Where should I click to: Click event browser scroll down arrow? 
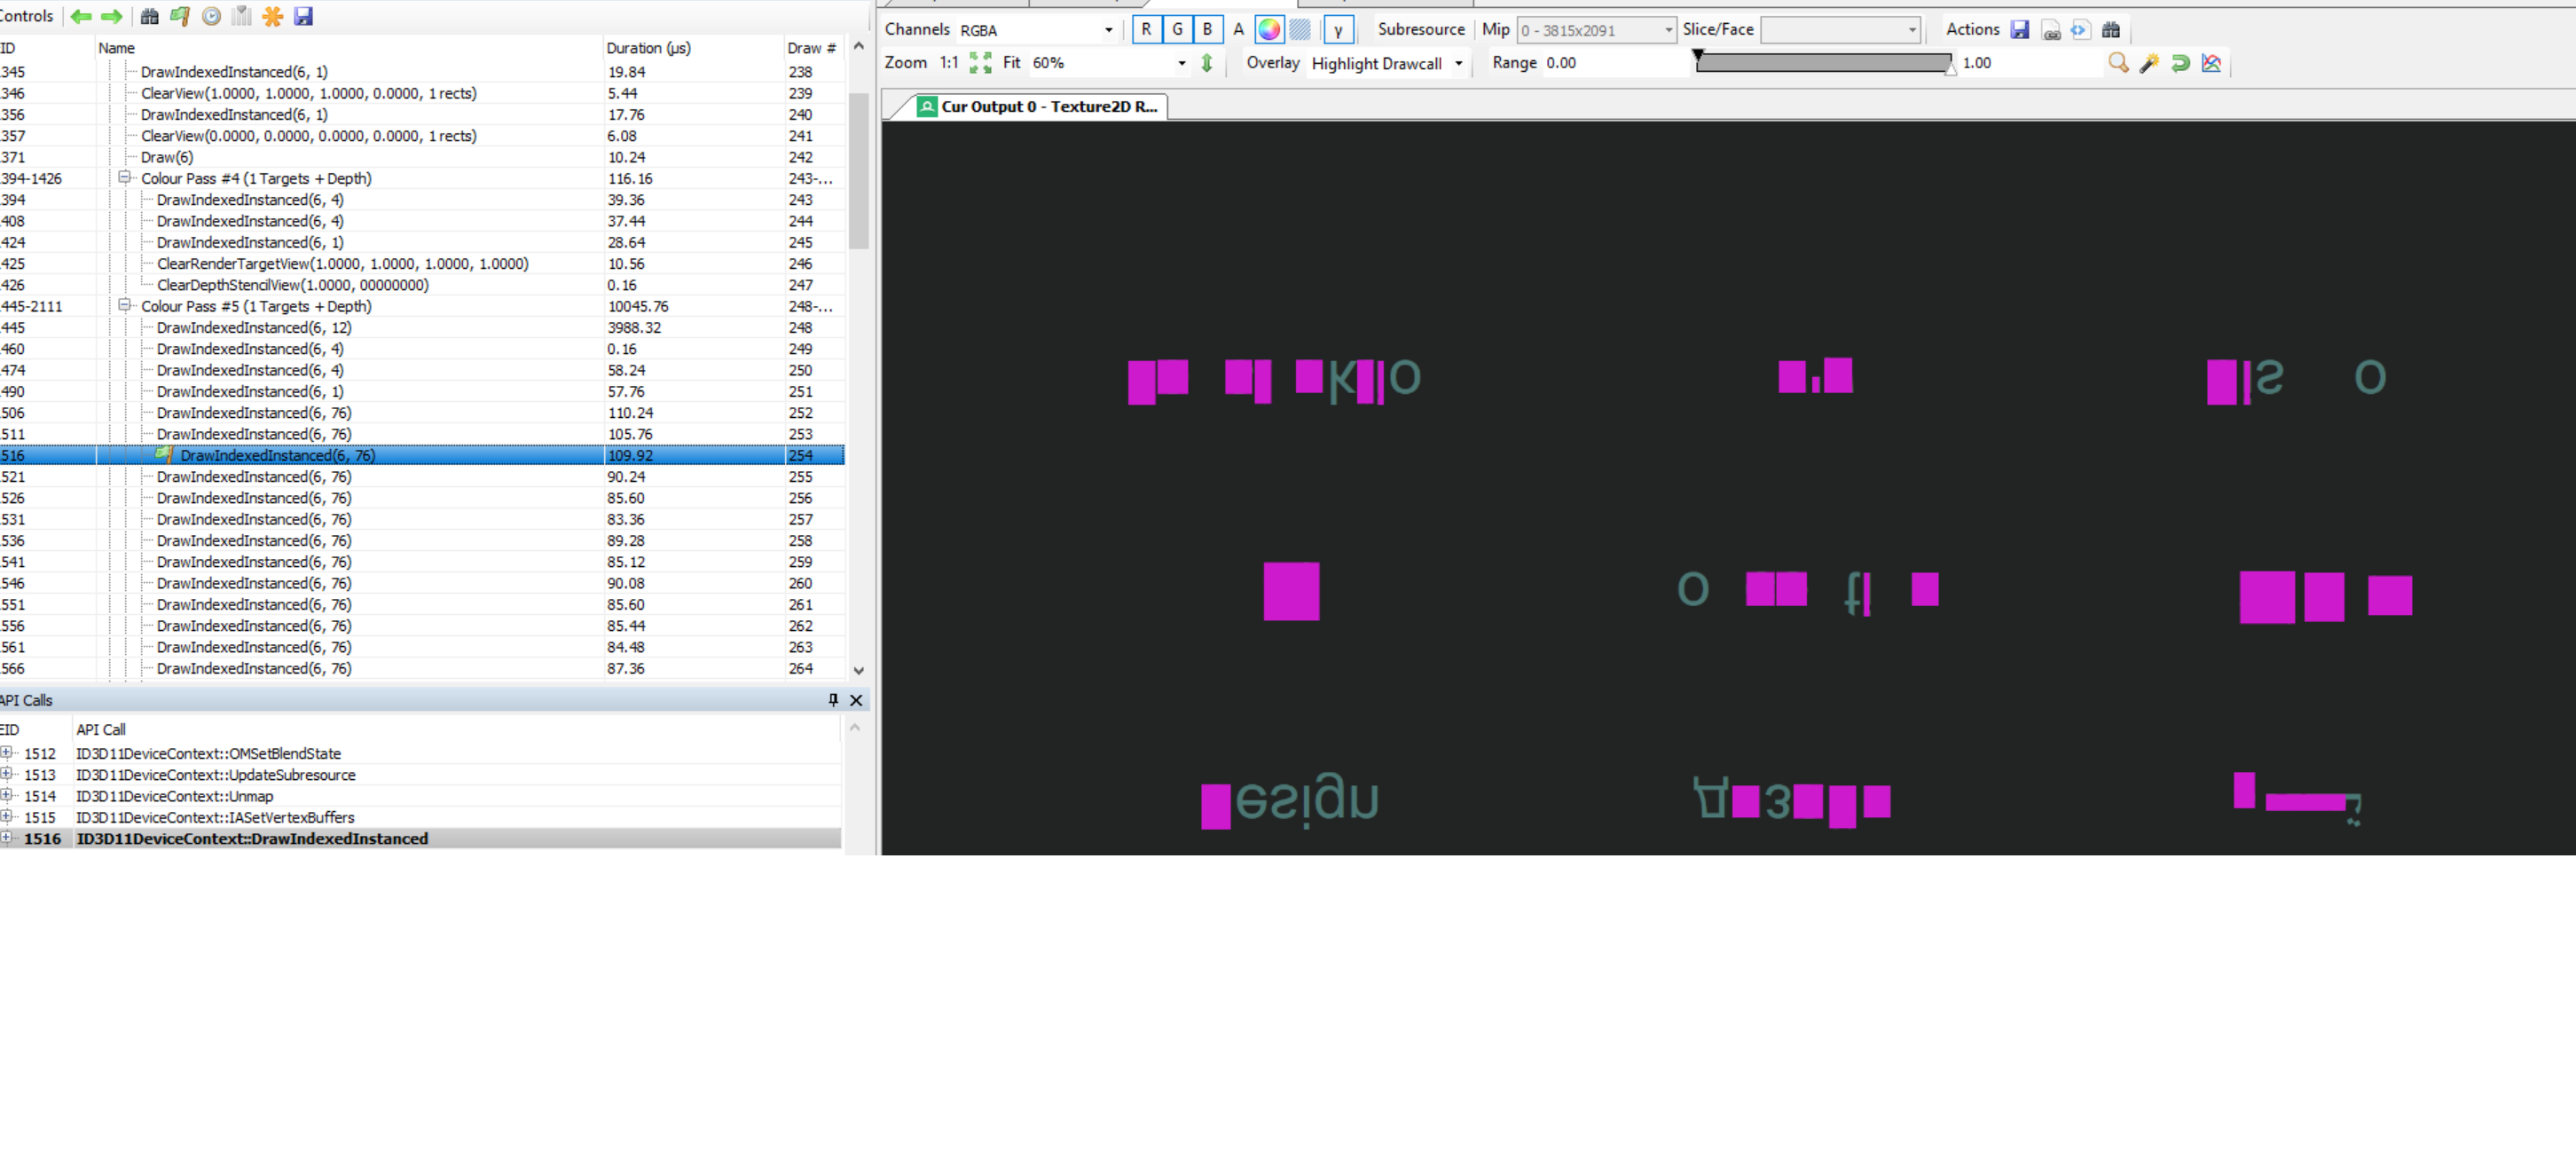[858, 671]
